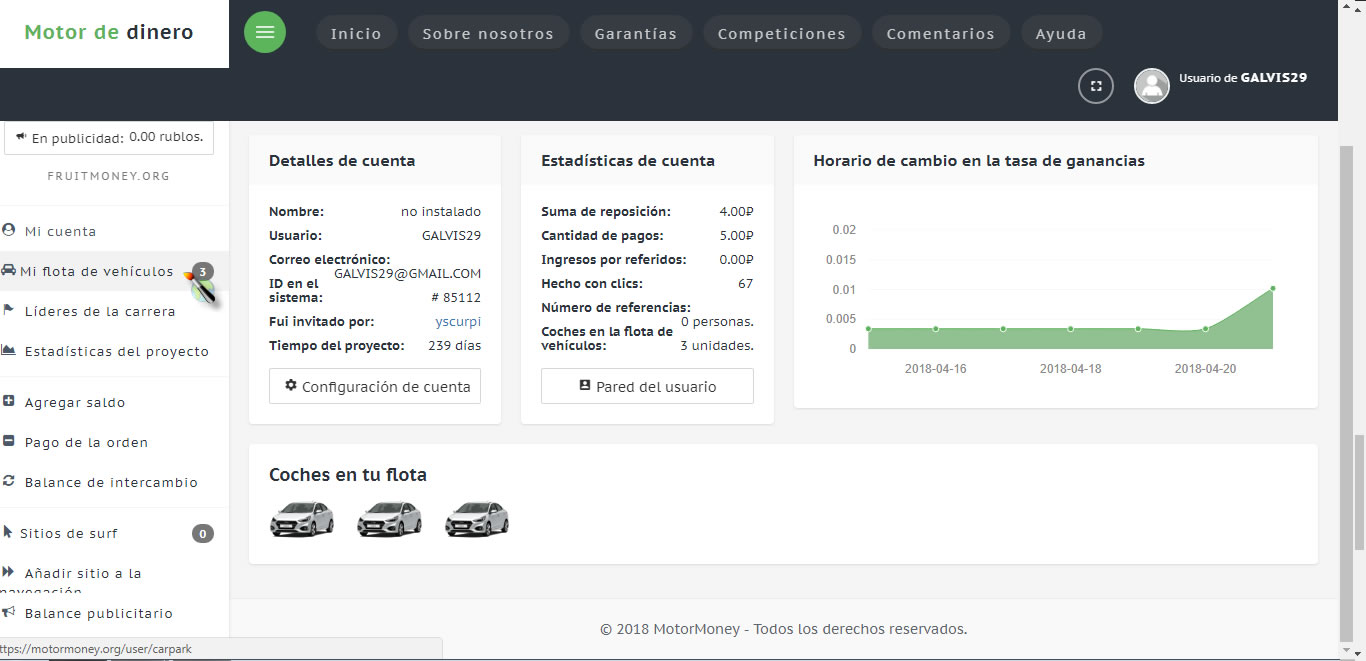This screenshot has height=661, width=1366.
Task: Open Líderes de la carrera
Action: (x=100, y=311)
